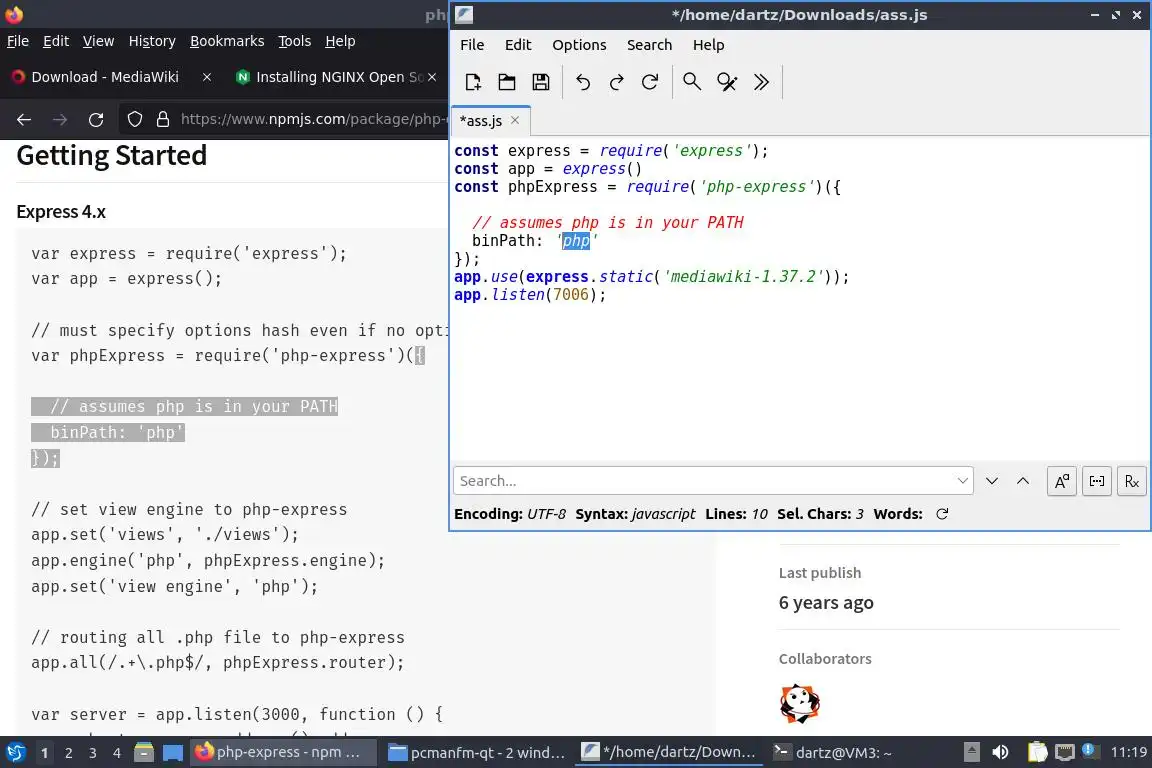Open Find with magnifier icon

click(692, 82)
